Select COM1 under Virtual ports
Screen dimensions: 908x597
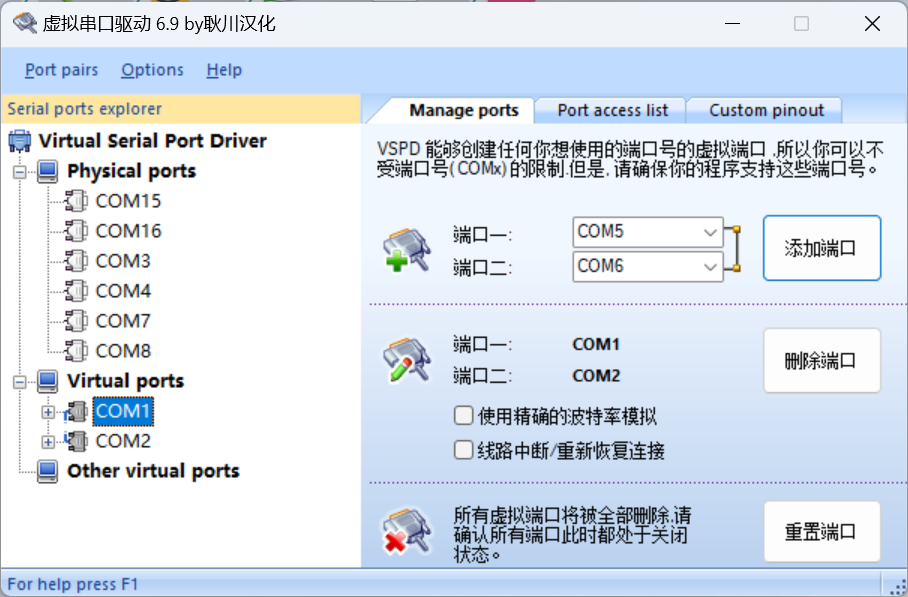coord(123,412)
